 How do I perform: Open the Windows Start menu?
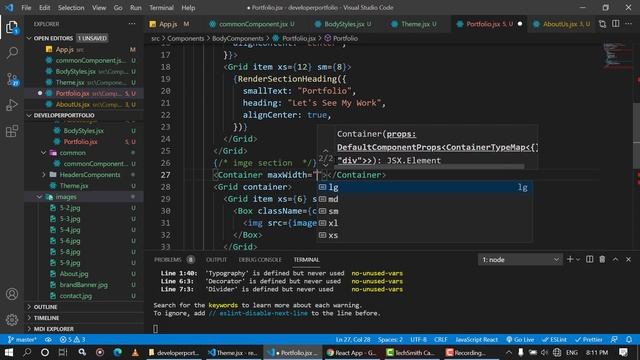(x=9, y=352)
